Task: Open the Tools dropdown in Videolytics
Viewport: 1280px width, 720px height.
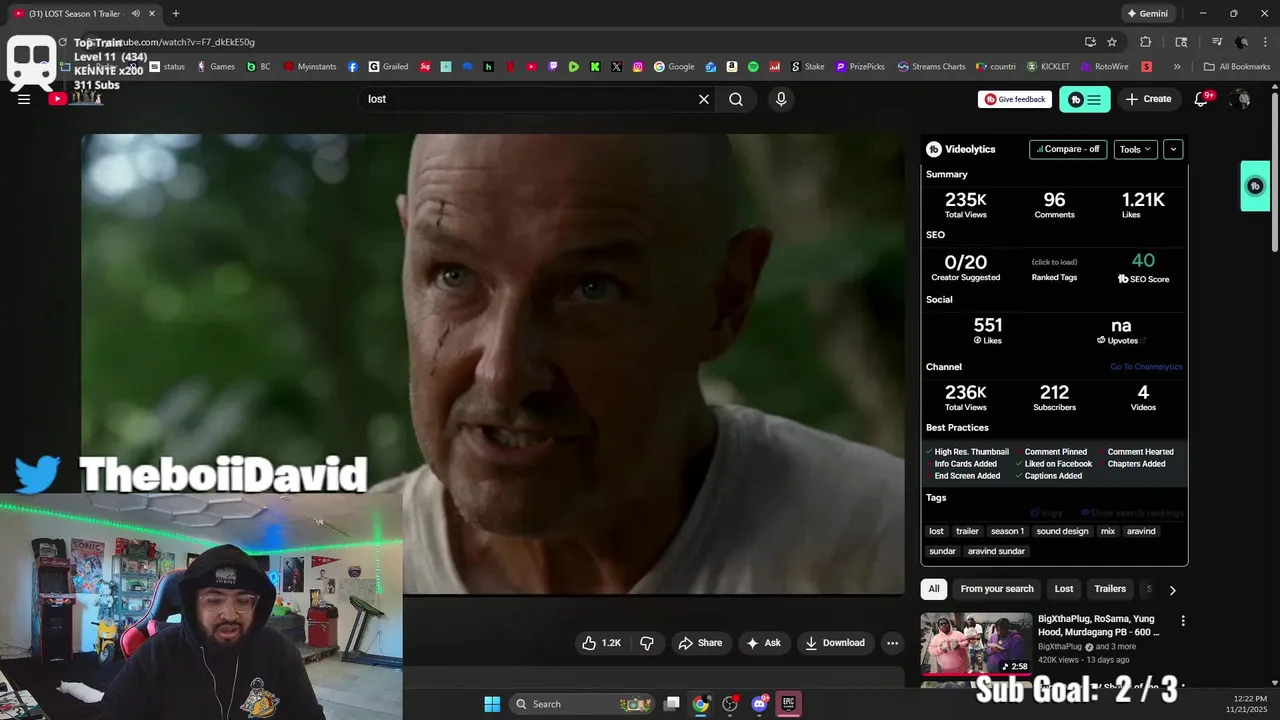Action: click(1135, 149)
